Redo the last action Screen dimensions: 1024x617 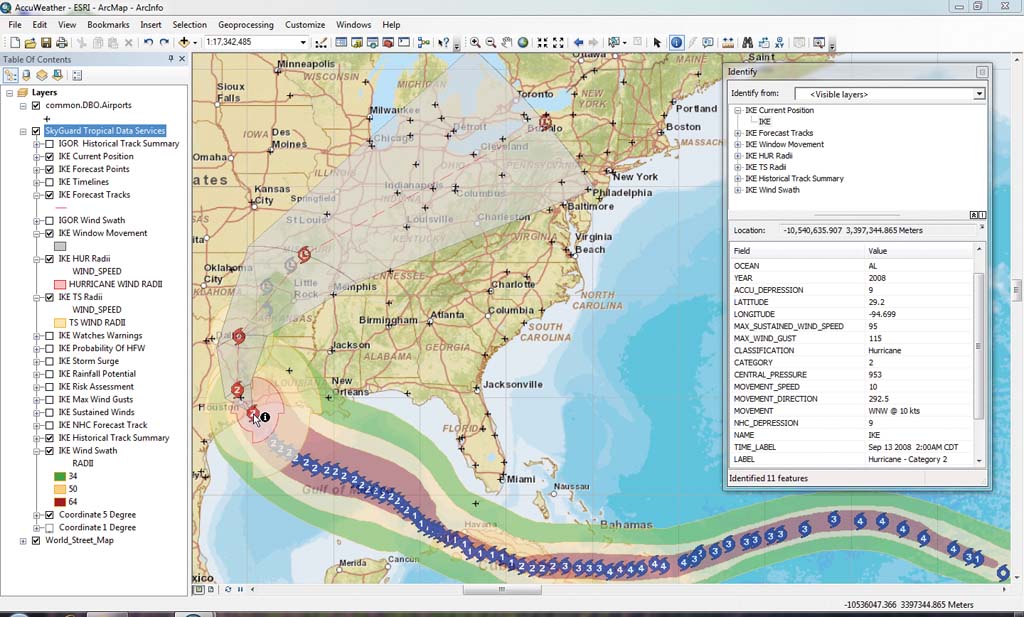pos(164,42)
